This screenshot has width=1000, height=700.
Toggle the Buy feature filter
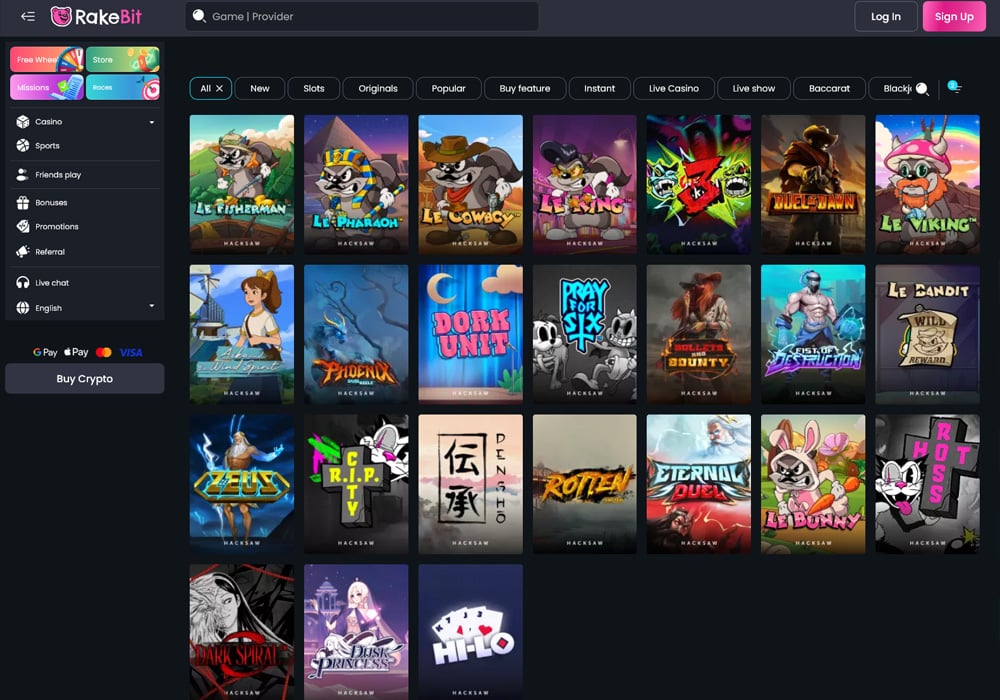pos(525,88)
